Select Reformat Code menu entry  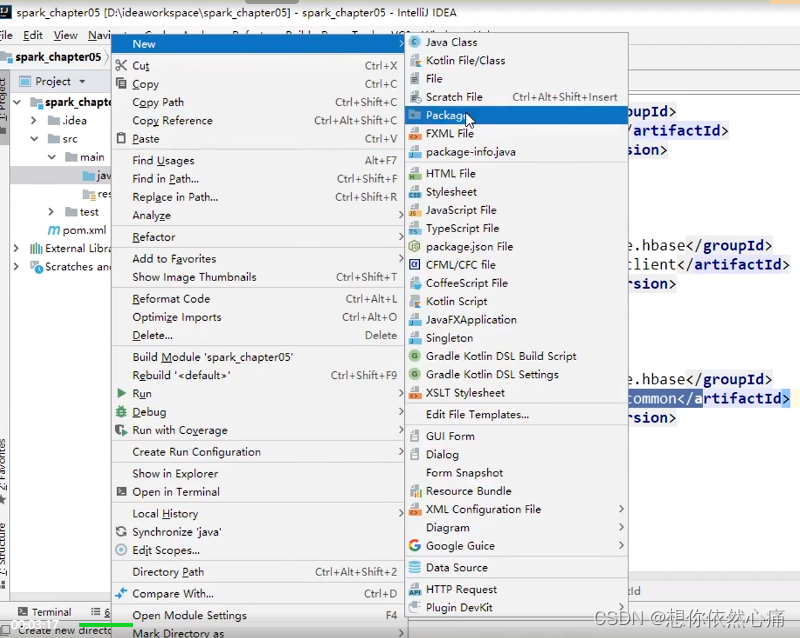(257, 299)
